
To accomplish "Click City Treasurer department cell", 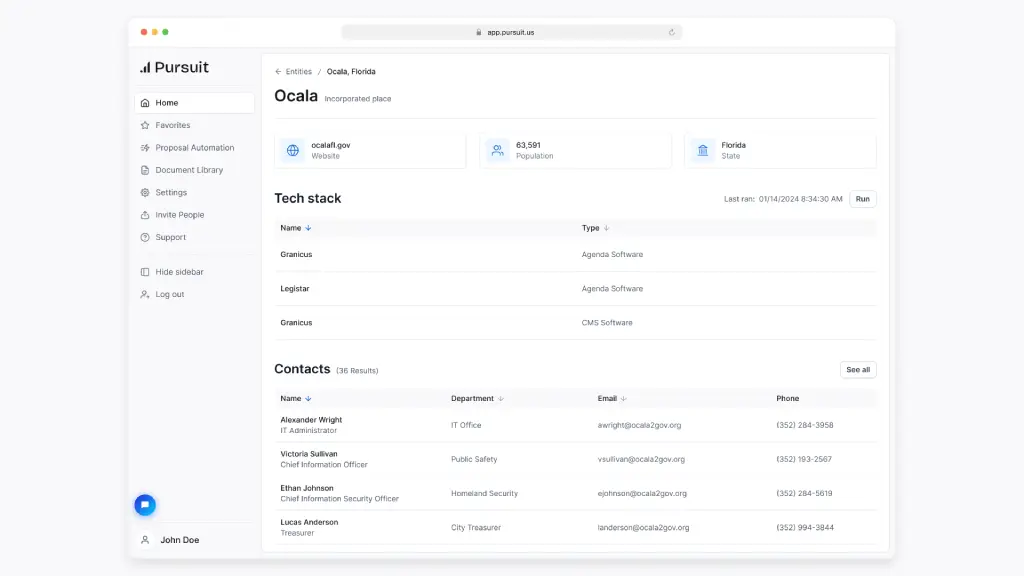I will click(x=475, y=528).
